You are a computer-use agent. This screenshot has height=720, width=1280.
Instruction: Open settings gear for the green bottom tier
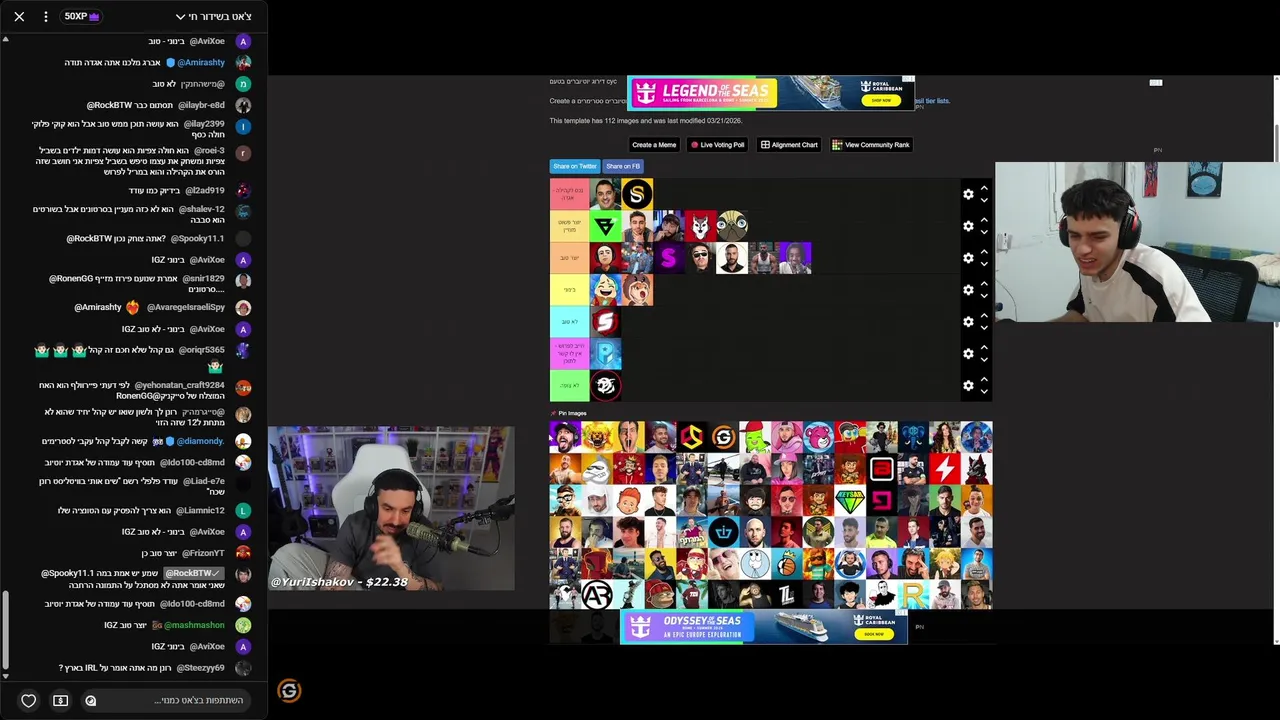[968, 386]
